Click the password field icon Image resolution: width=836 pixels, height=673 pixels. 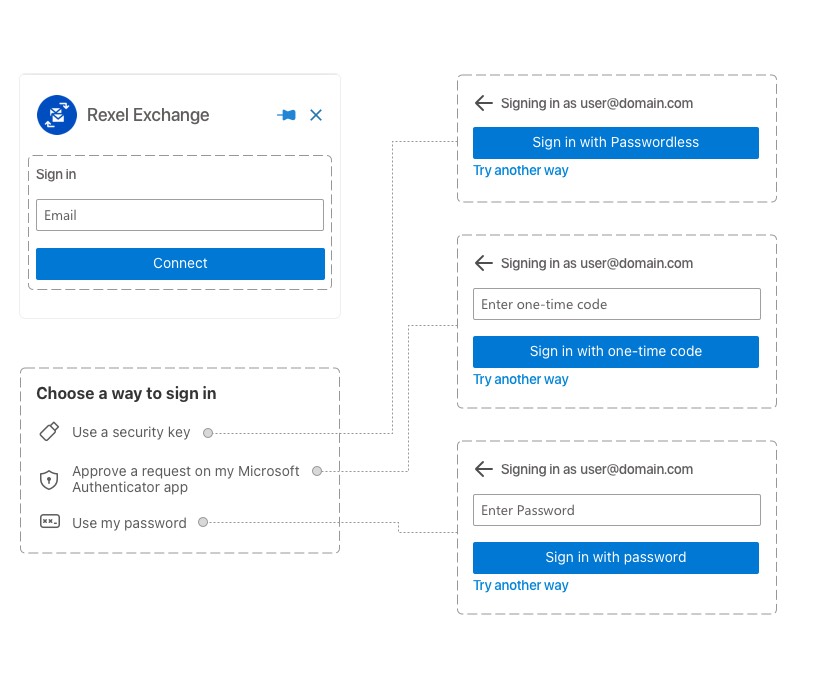[50, 521]
